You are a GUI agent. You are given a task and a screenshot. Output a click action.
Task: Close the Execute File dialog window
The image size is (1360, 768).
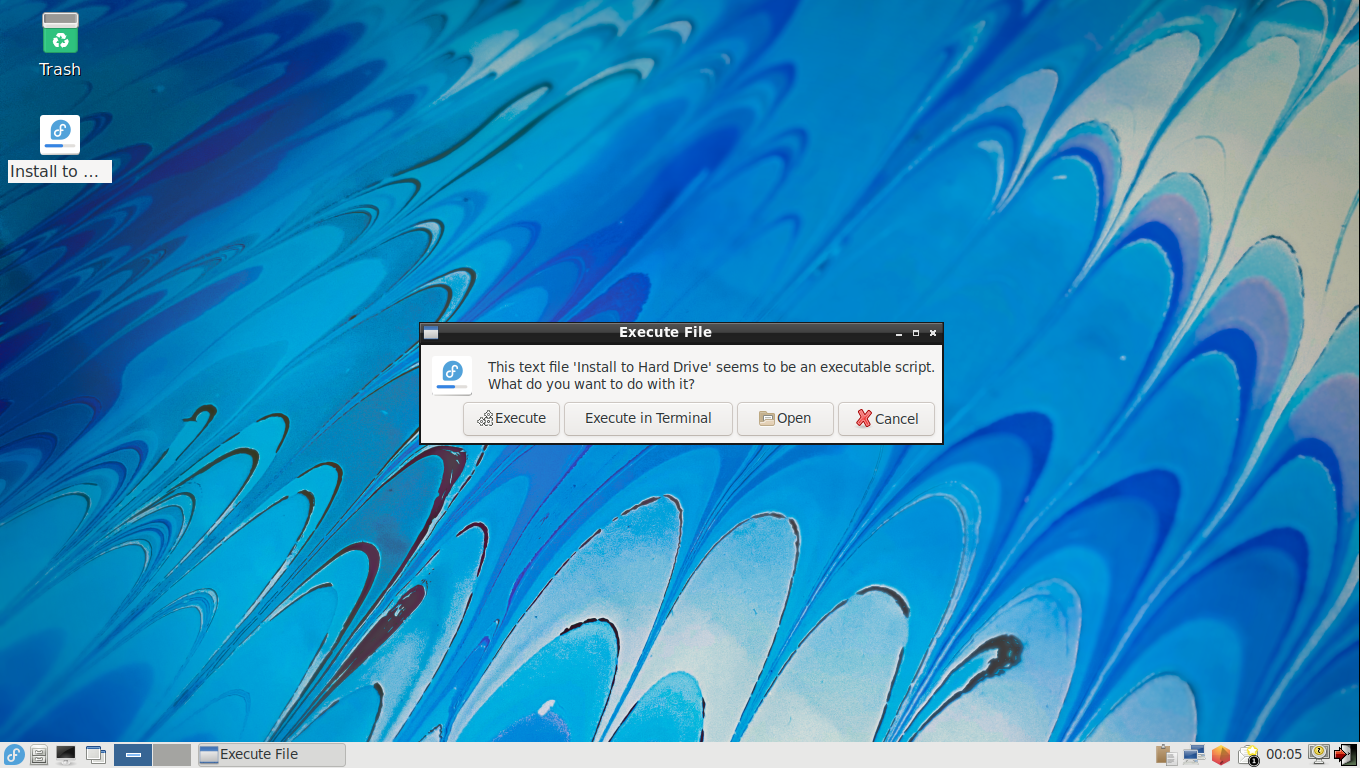pos(933,333)
